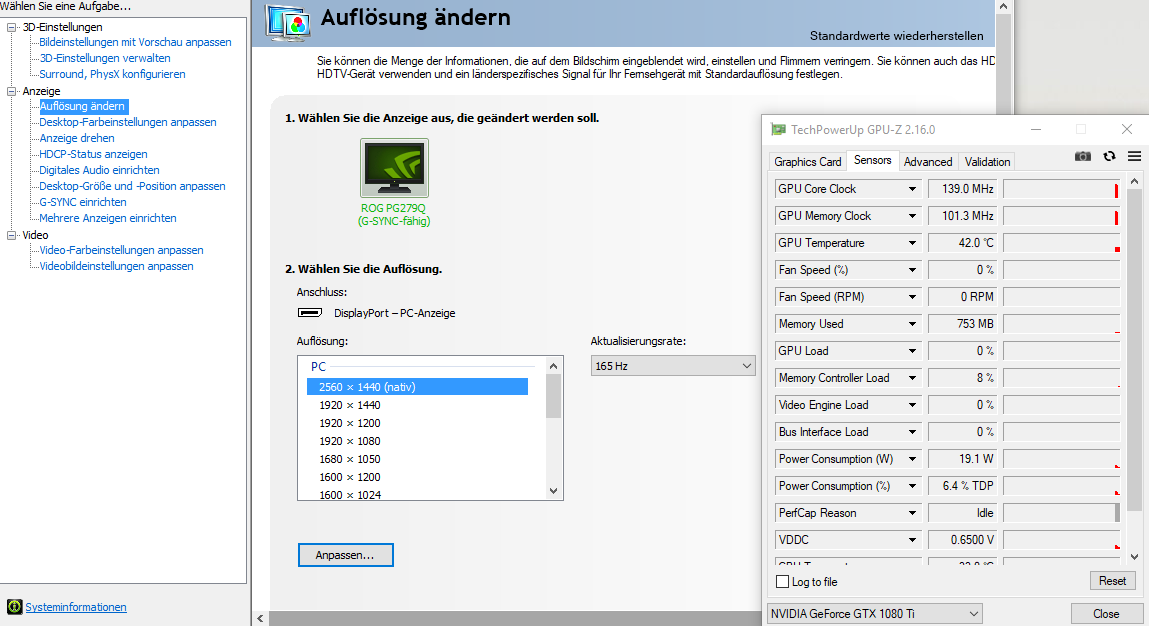1149x626 pixels.
Task: Open the Memory Used sensor dropdown
Action: 912,324
